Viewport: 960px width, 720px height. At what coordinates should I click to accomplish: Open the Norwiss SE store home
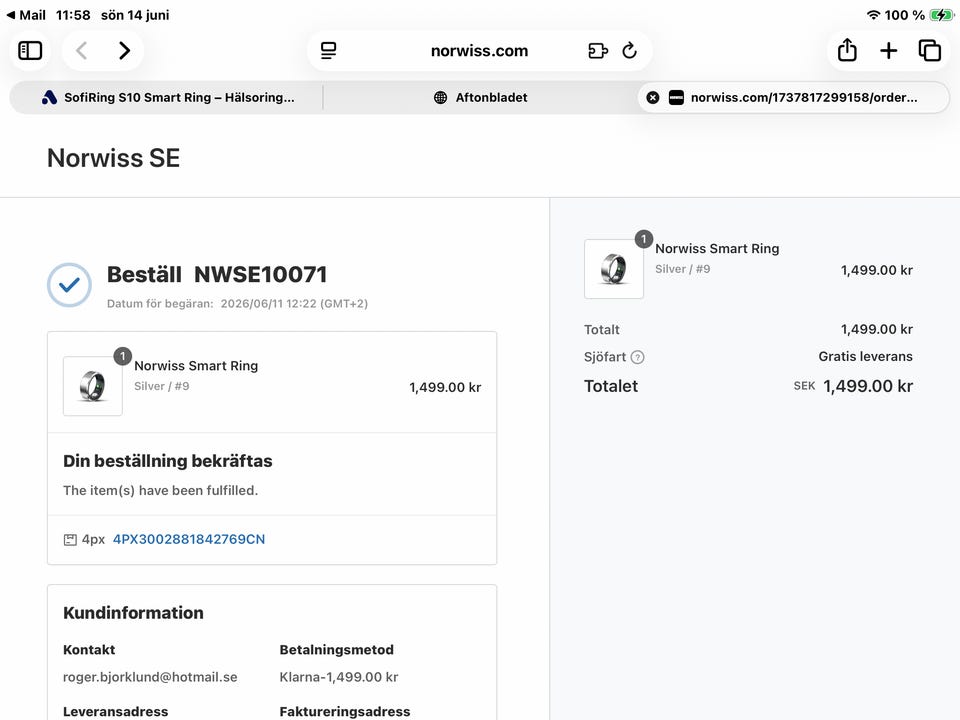point(113,158)
